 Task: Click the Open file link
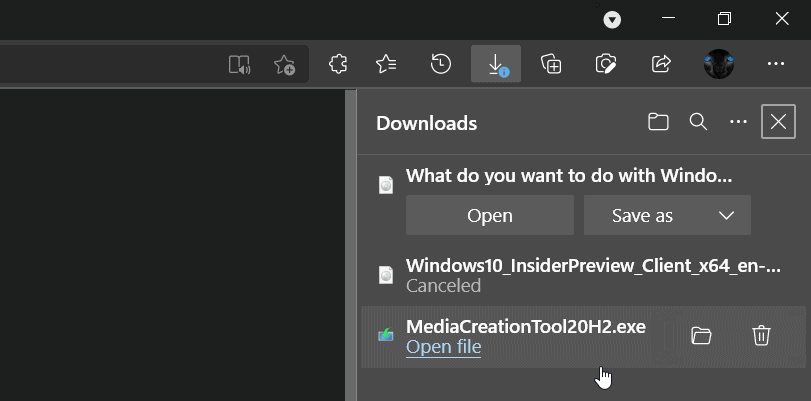pyautogui.click(x=444, y=347)
